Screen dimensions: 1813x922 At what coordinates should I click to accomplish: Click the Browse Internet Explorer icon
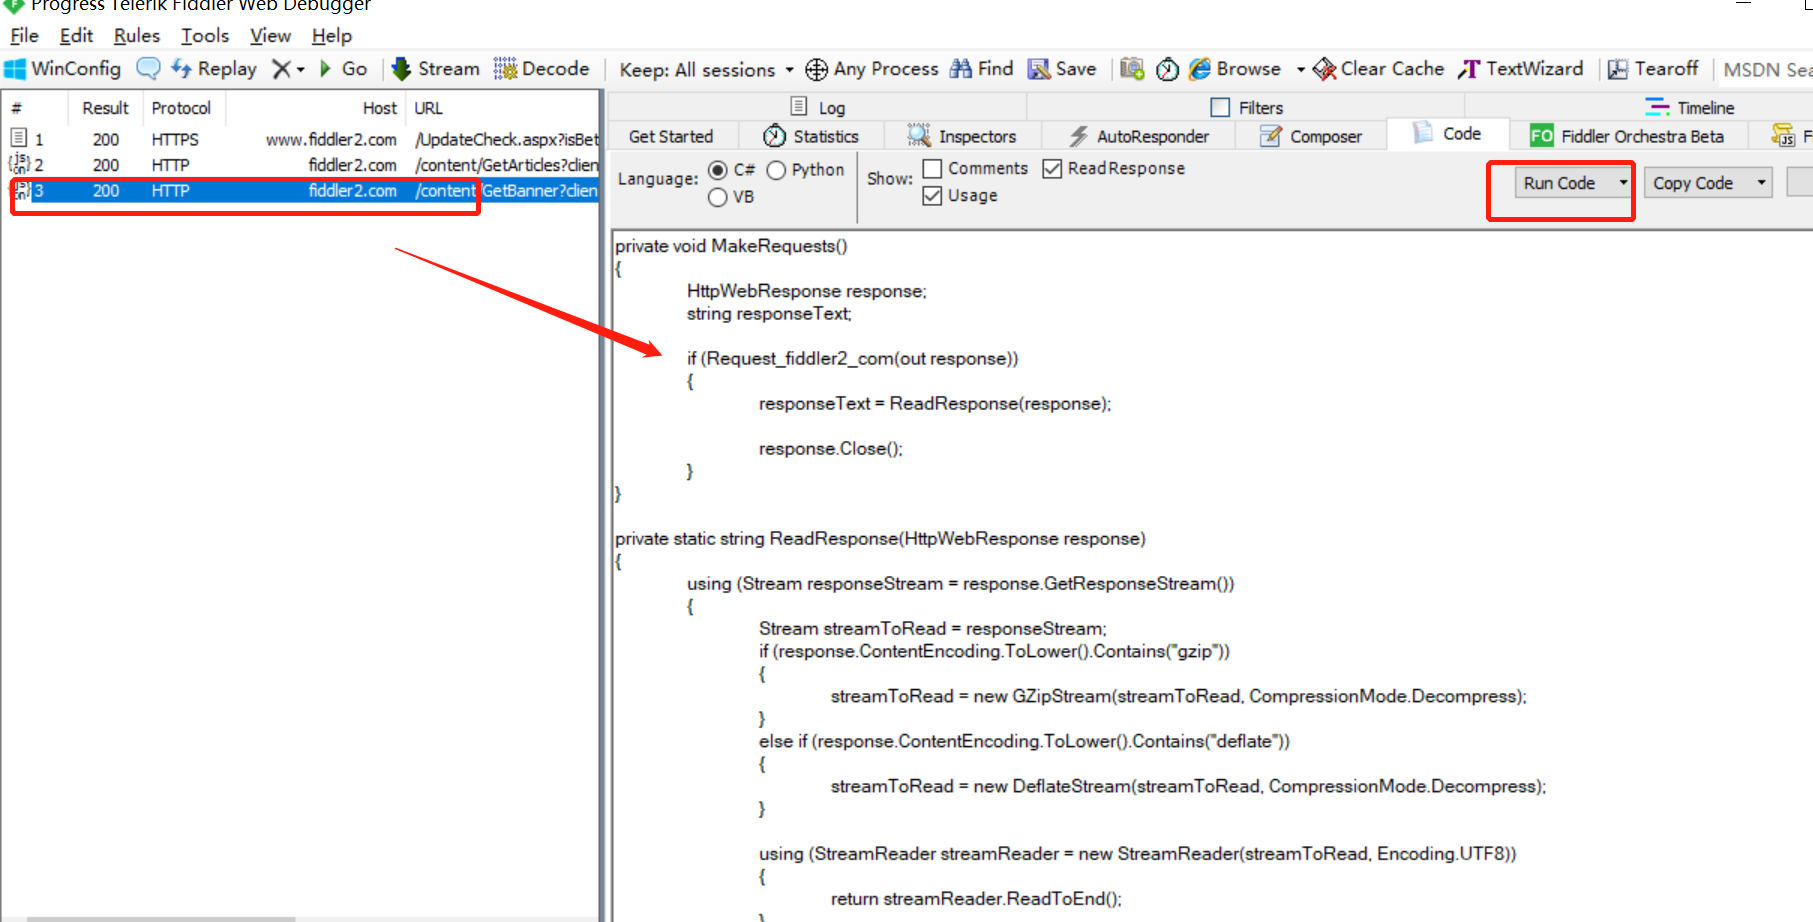tap(1200, 69)
